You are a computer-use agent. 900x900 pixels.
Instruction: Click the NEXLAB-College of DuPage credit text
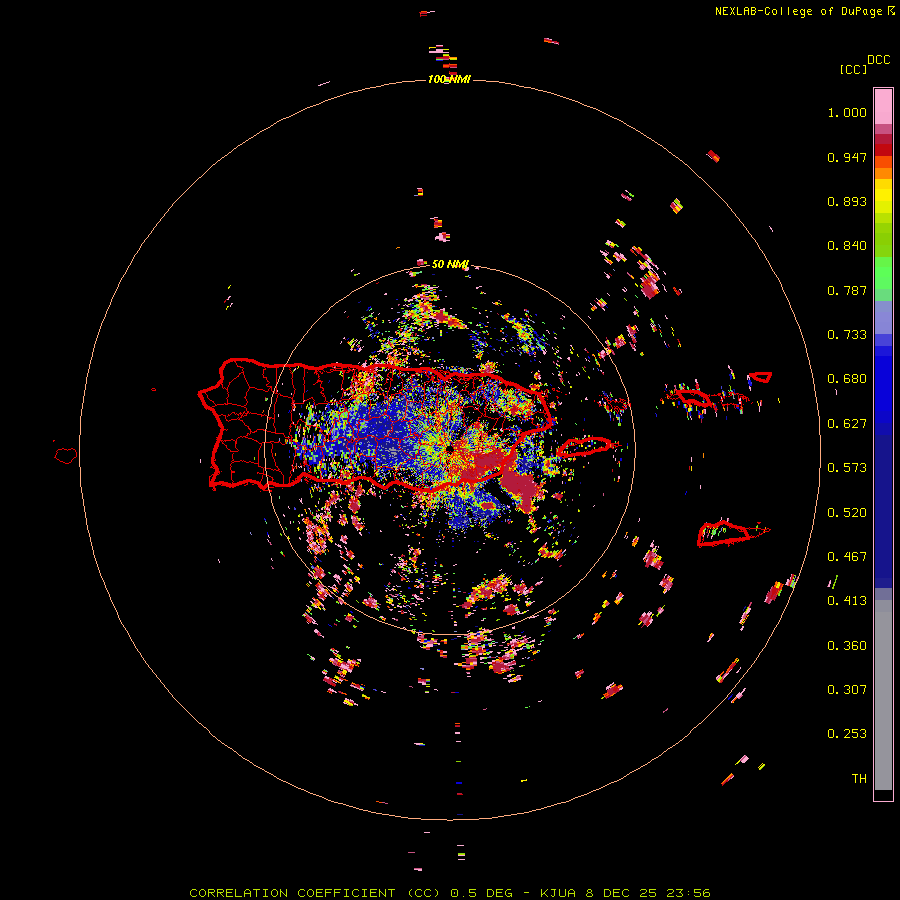[x=798, y=11]
